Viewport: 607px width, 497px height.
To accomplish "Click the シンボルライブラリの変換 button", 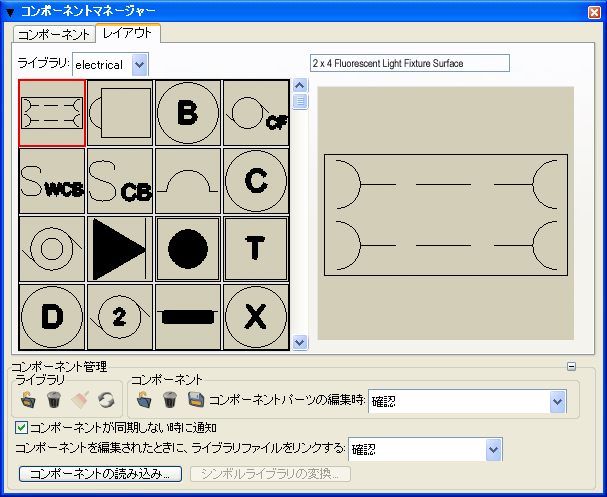I will click(270, 474).
